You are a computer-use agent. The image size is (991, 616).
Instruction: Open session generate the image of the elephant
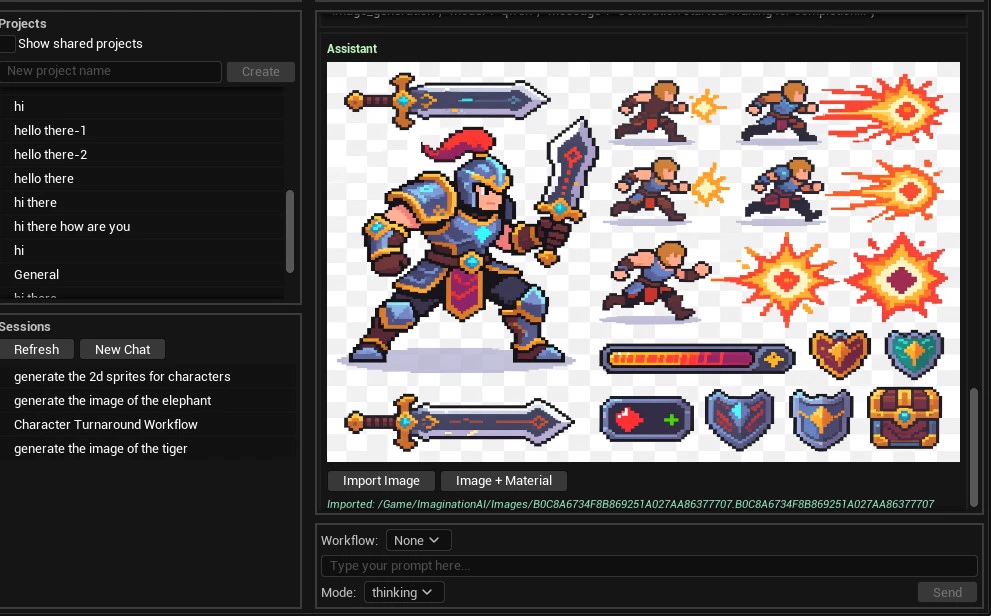click(x=147, y=401)
